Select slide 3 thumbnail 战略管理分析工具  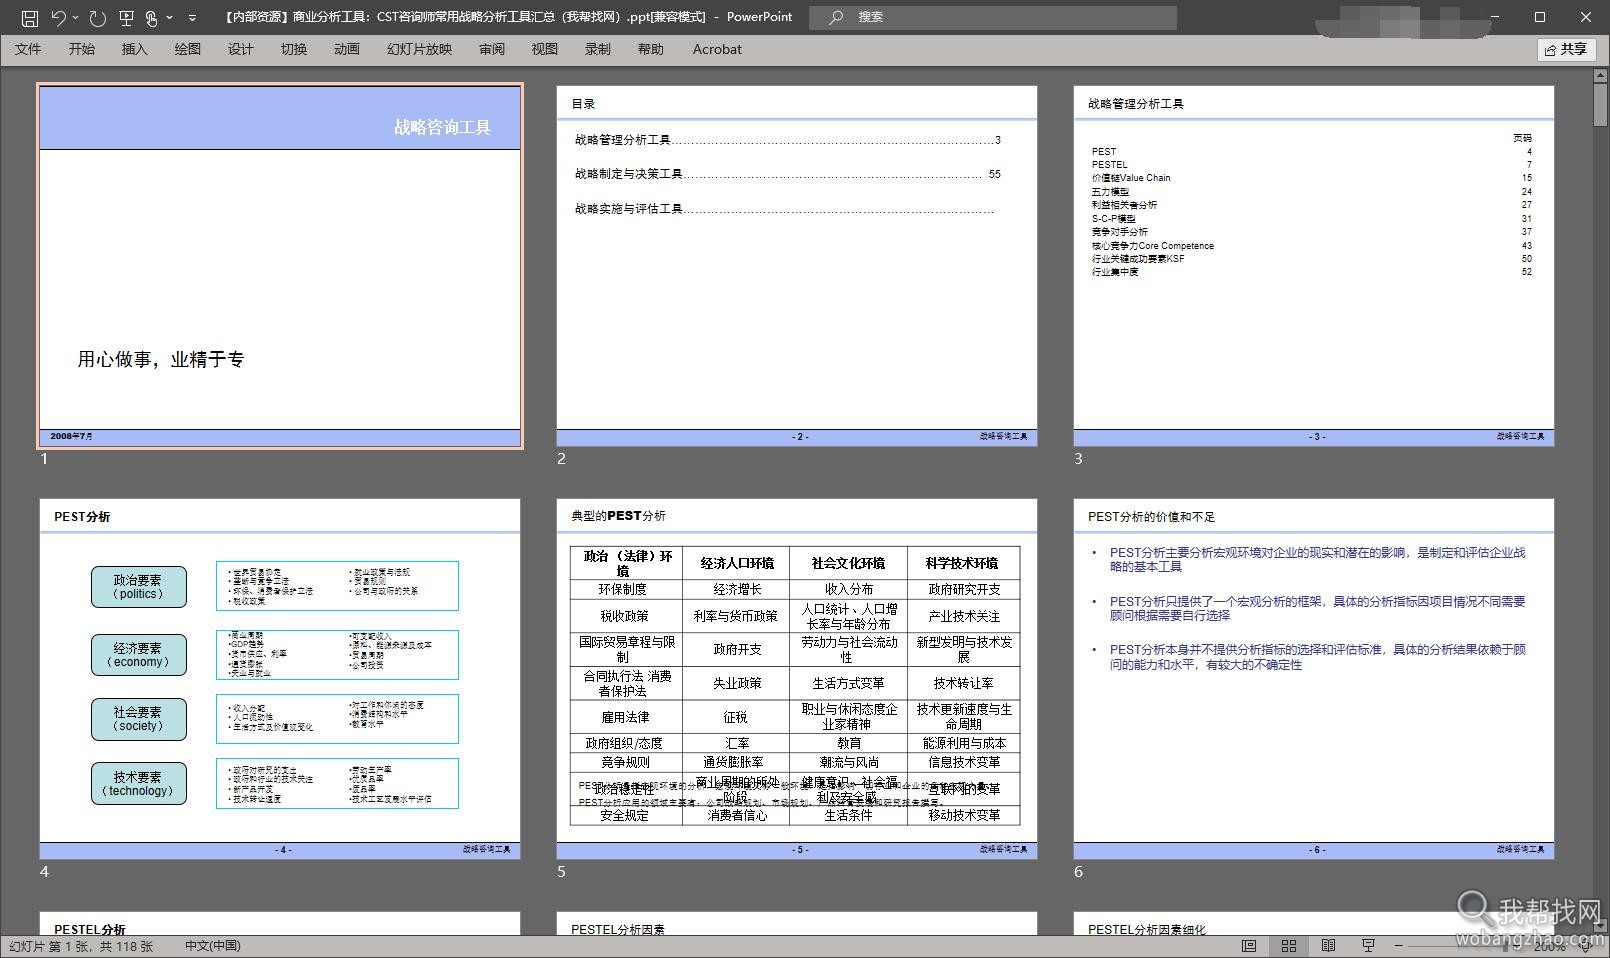[x=1314, y=266]
